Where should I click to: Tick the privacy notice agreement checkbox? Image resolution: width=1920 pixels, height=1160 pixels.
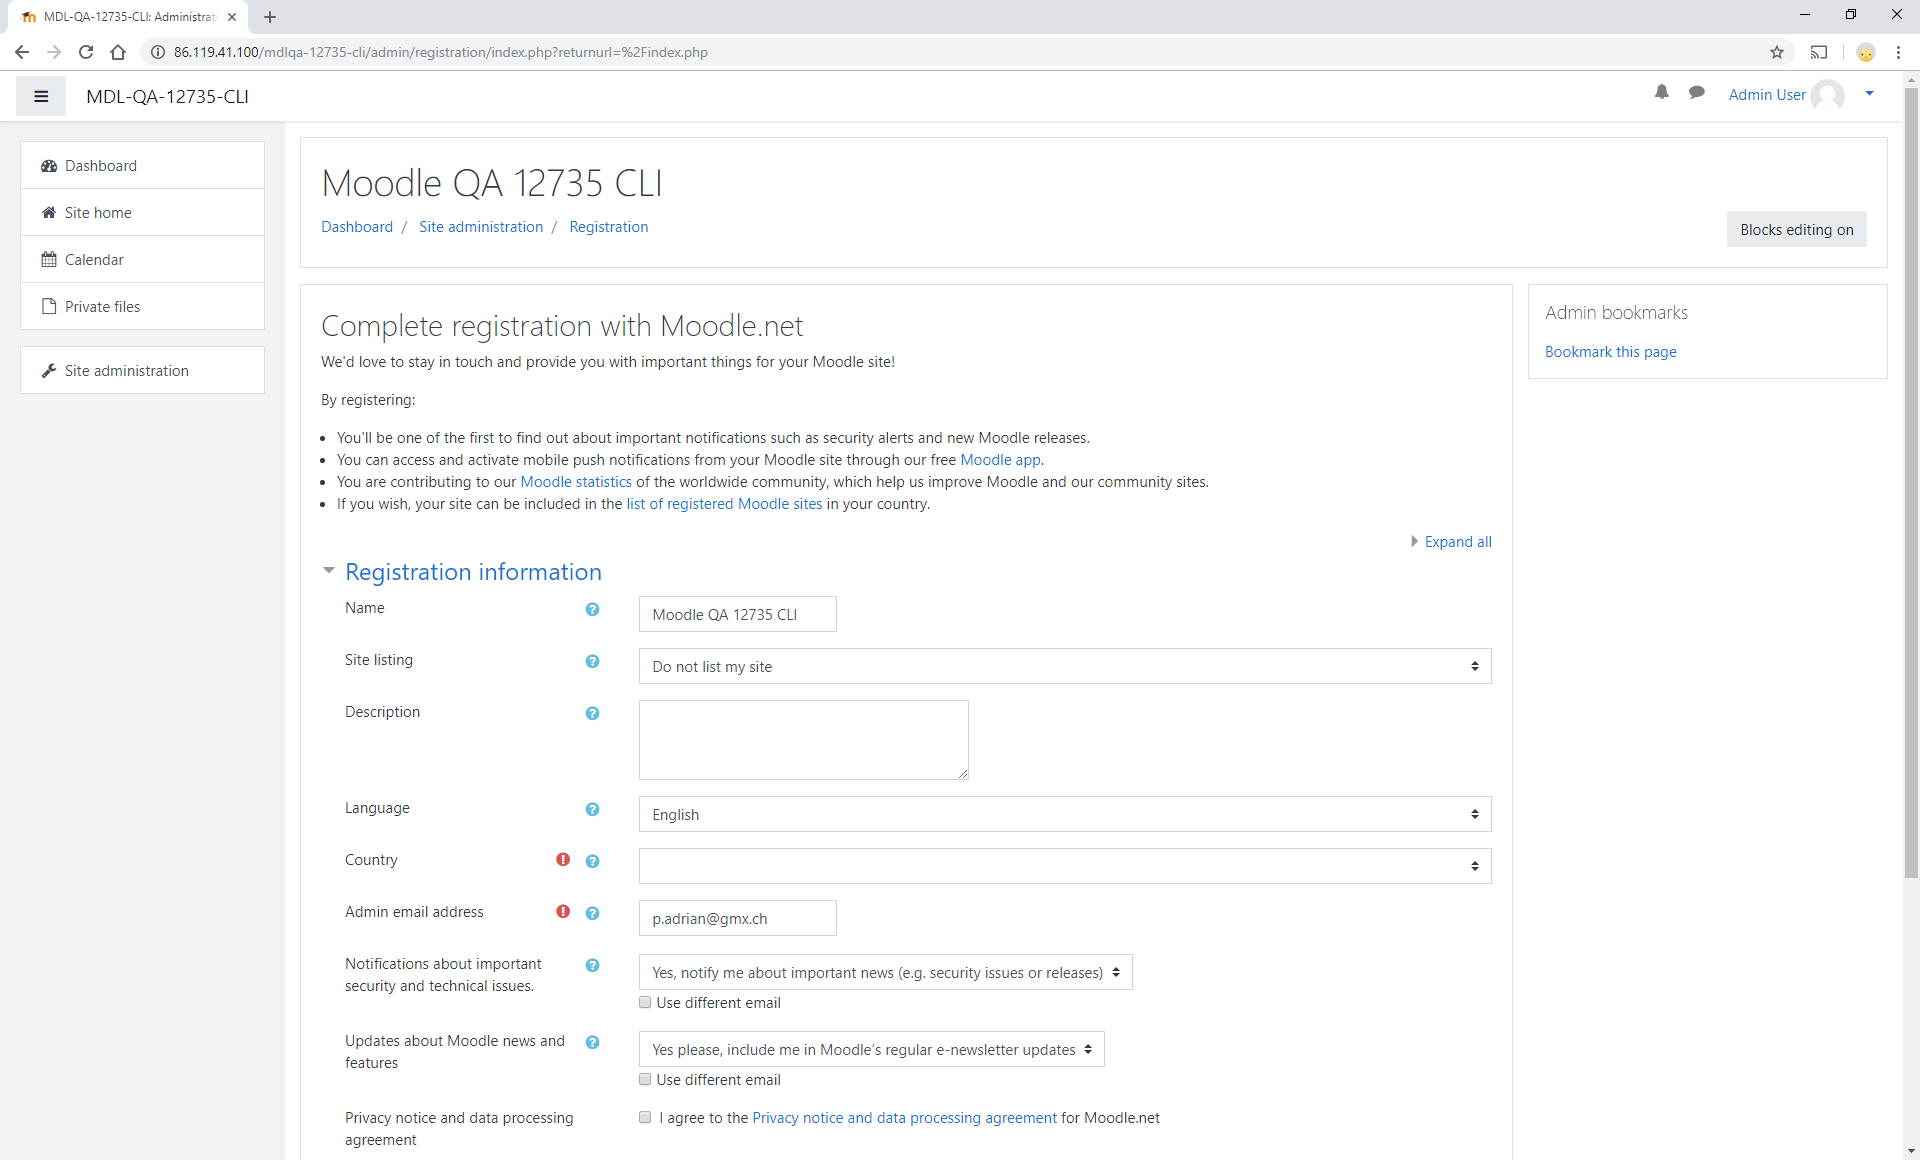coord(645,1117)
